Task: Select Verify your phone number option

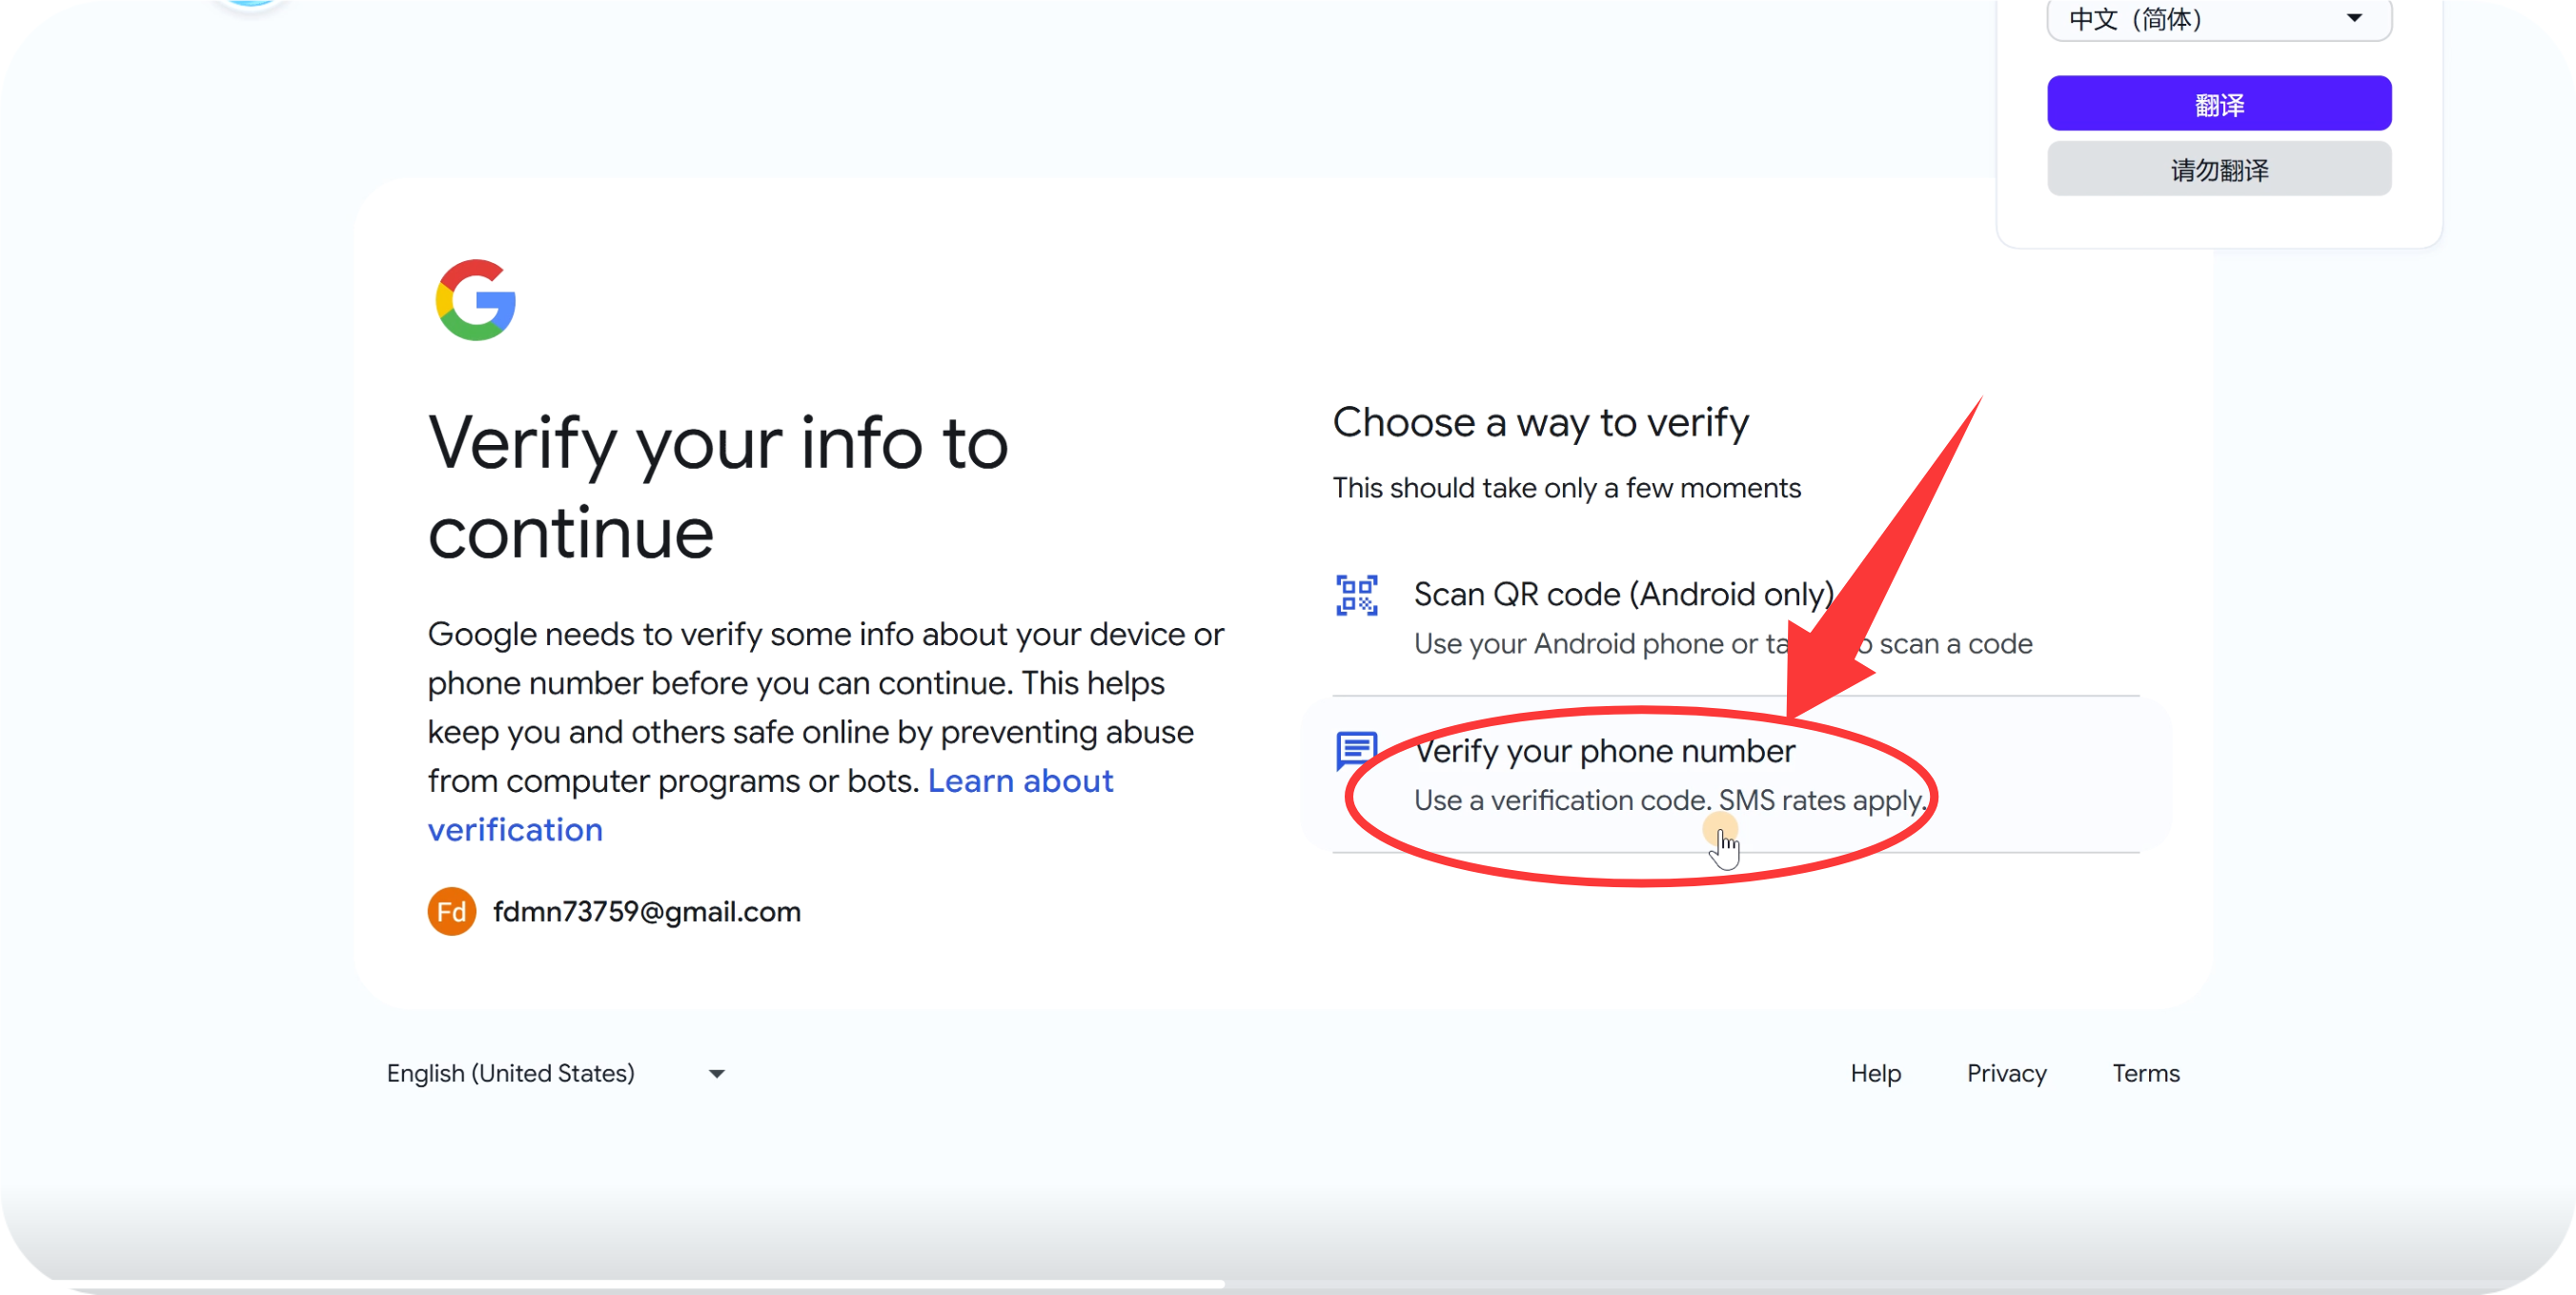Action: 1604,752
